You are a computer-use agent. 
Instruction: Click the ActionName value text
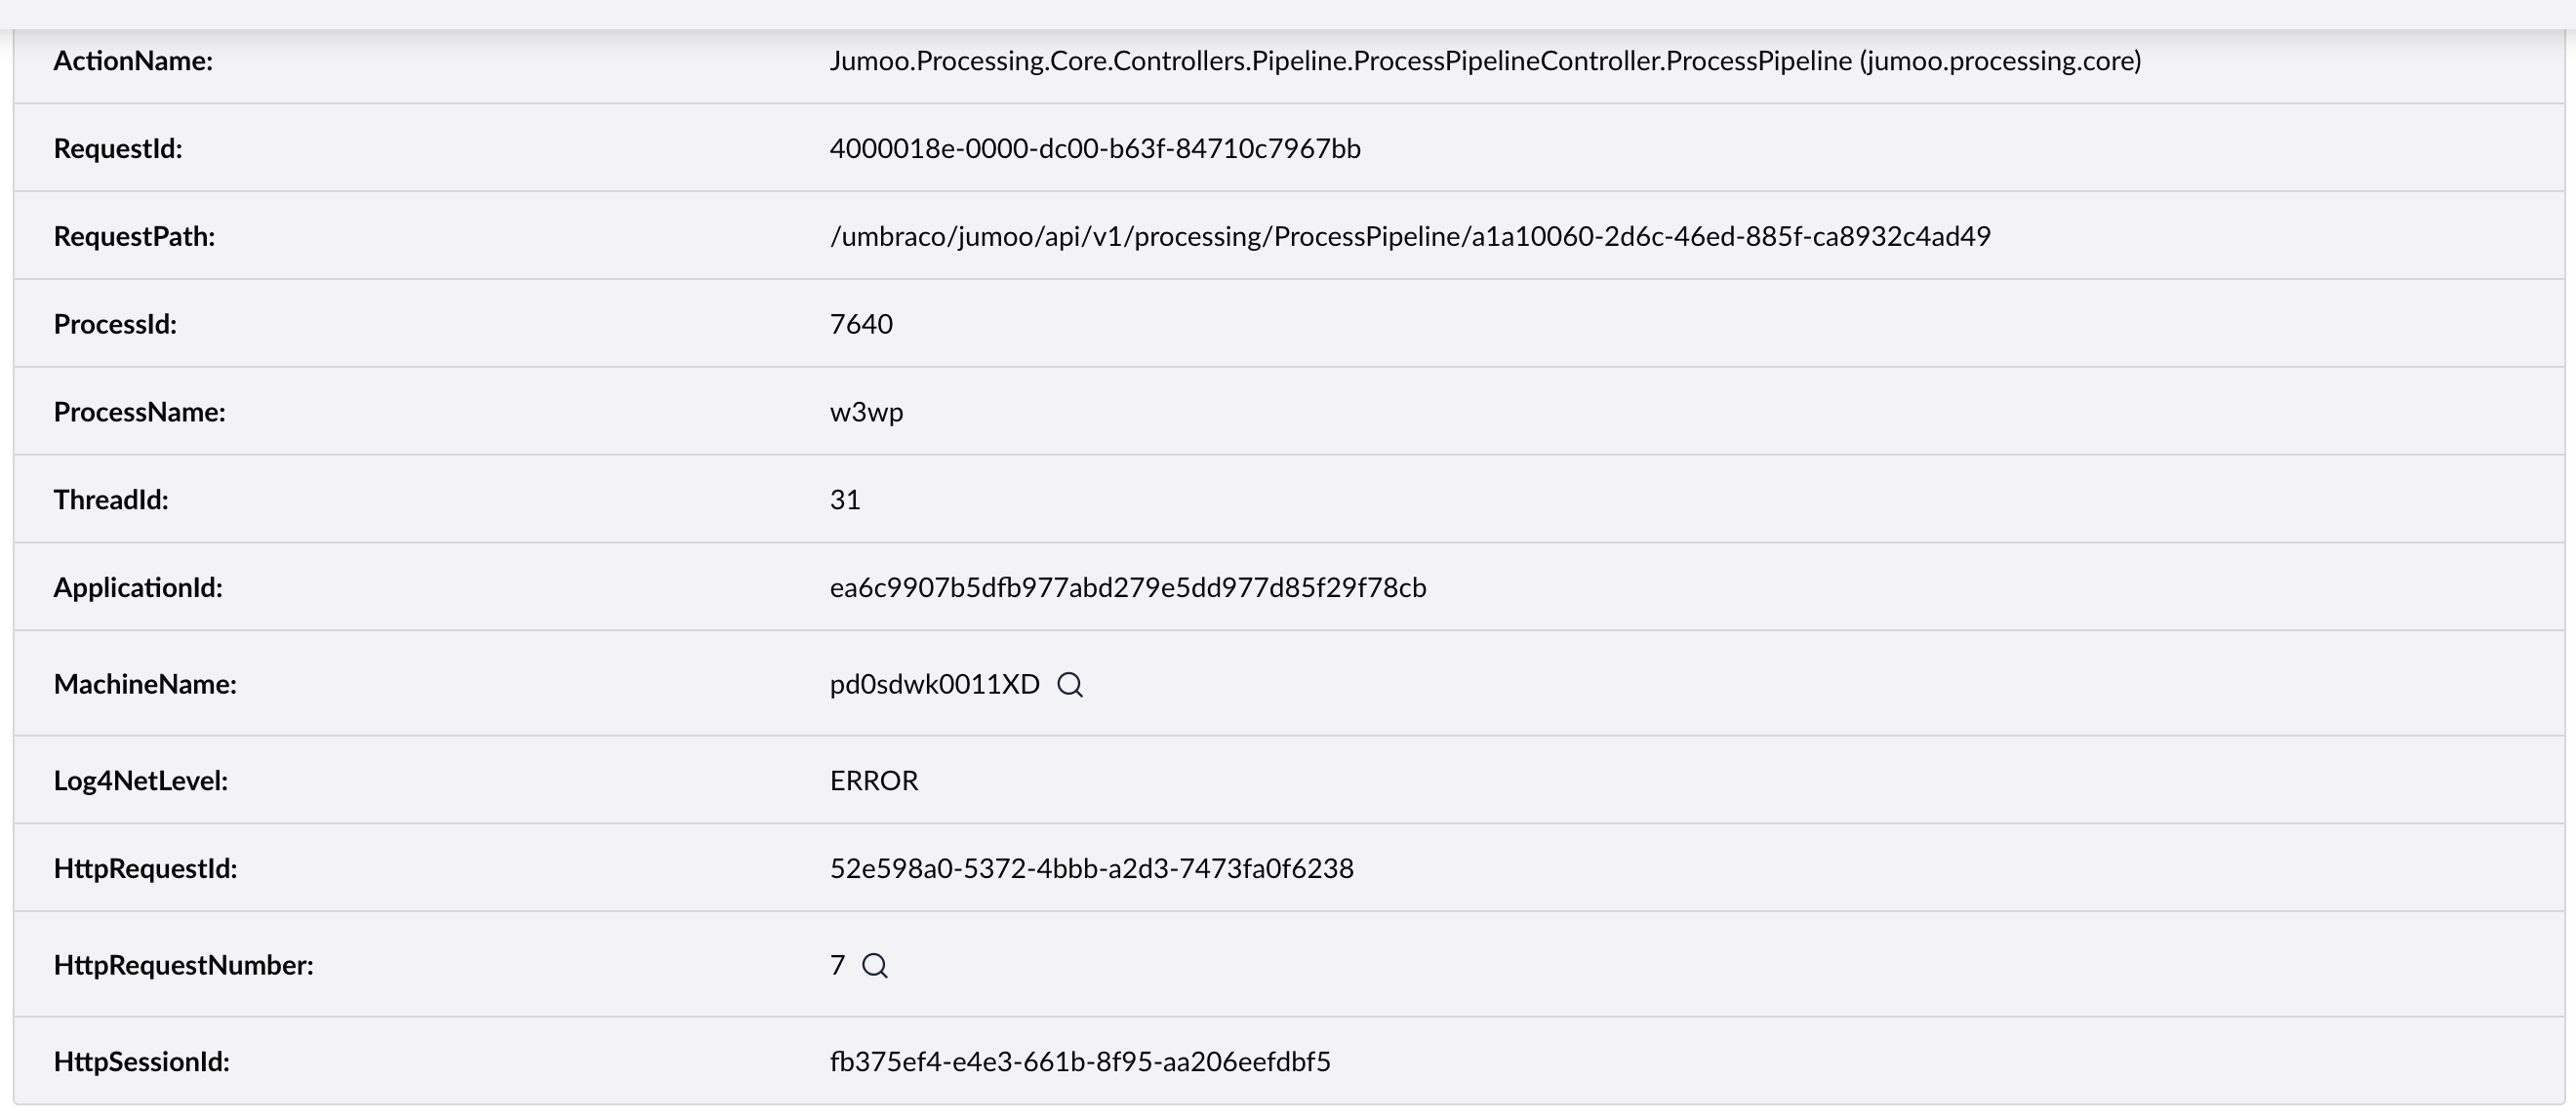click(x=1485, y=61)
